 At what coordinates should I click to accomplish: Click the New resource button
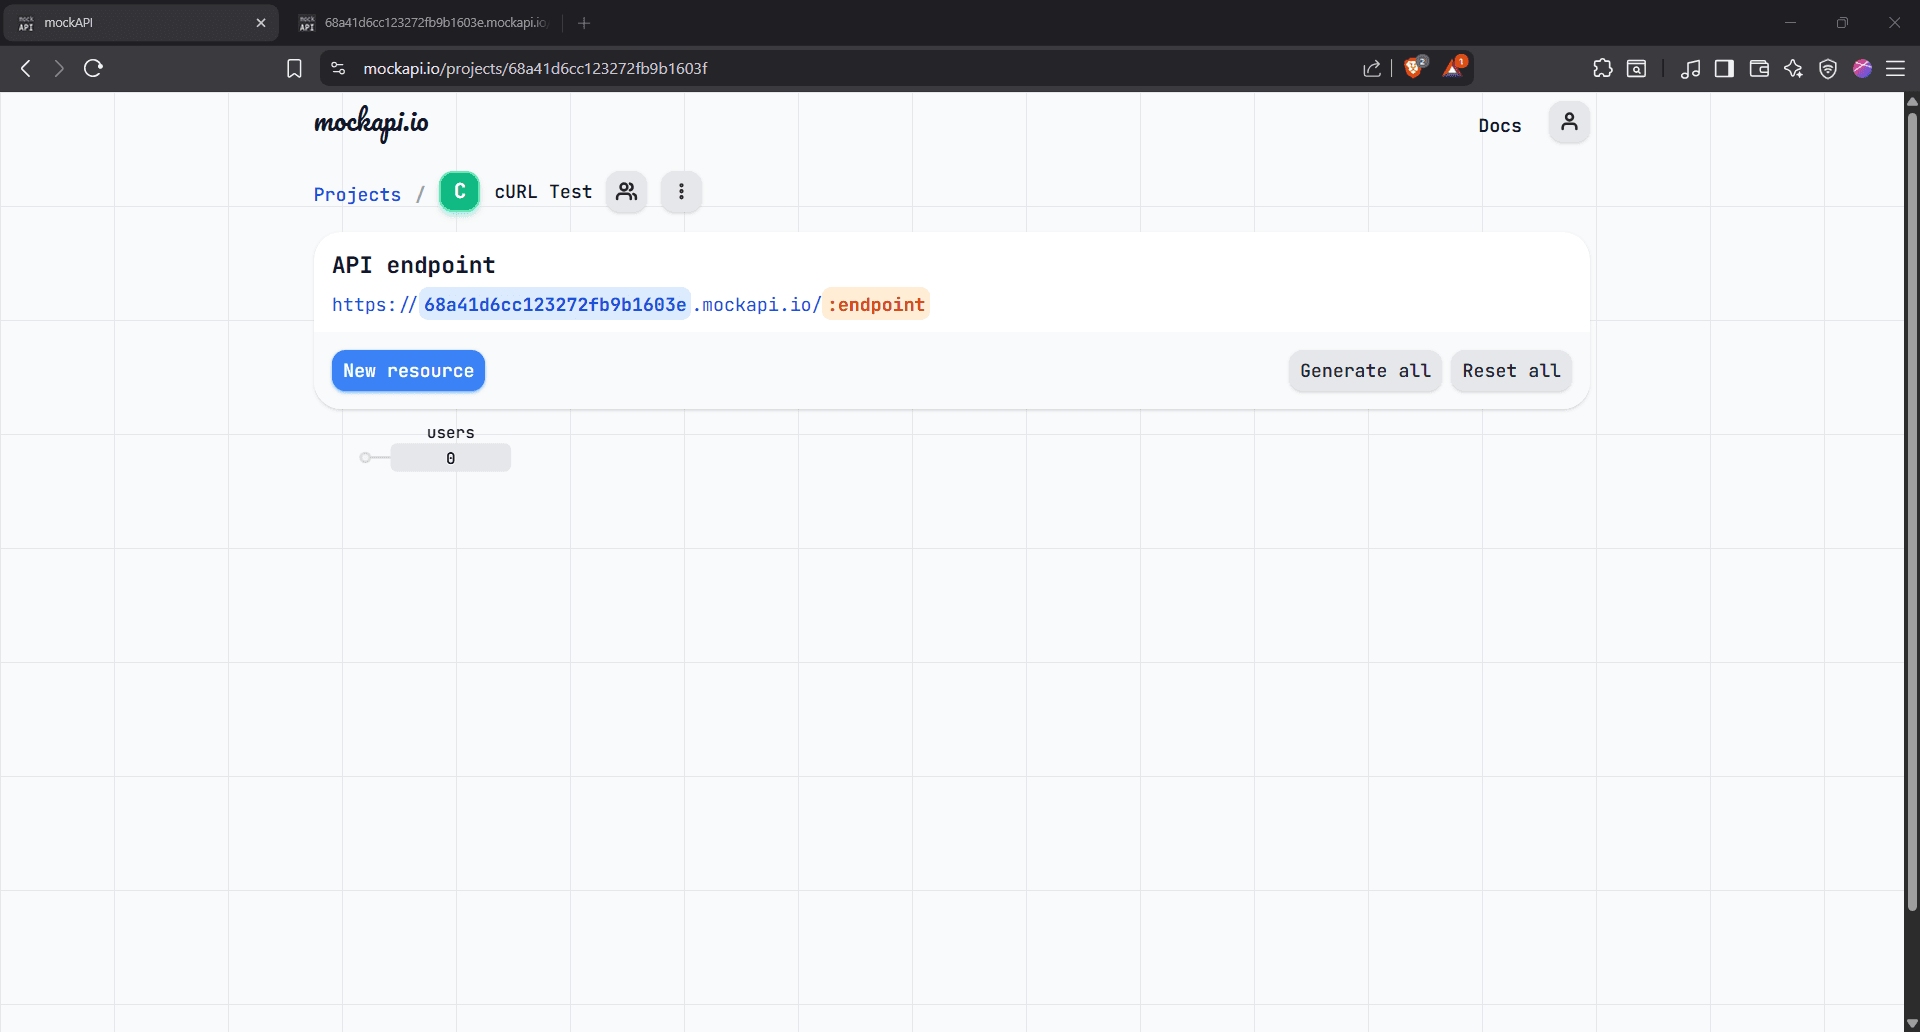tap(408, 371)
